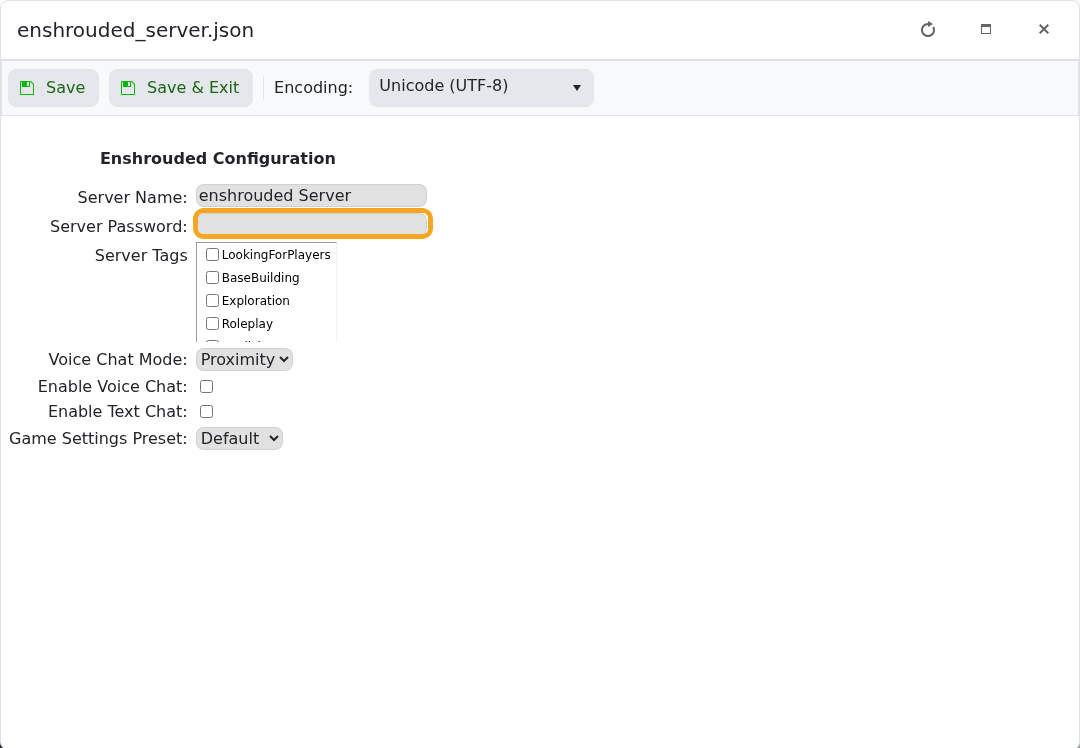1080x748 pixels.
Task: Open the Voice Chat Mode dropdown
Action: click(245, 360)
